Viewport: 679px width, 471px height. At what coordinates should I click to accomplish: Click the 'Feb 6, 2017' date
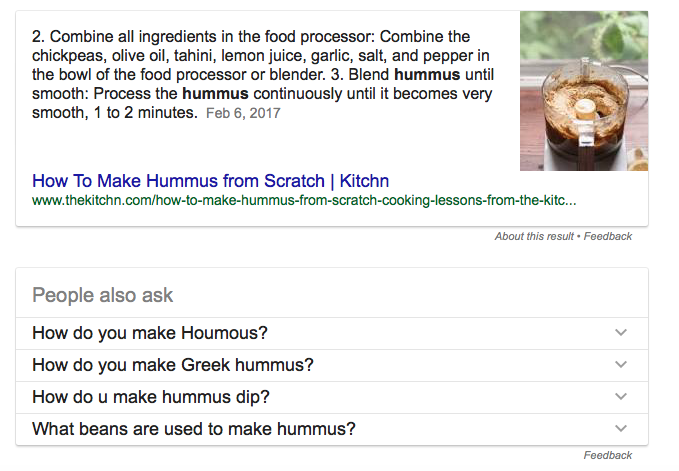pyautogui.click(x=243, y=113)
